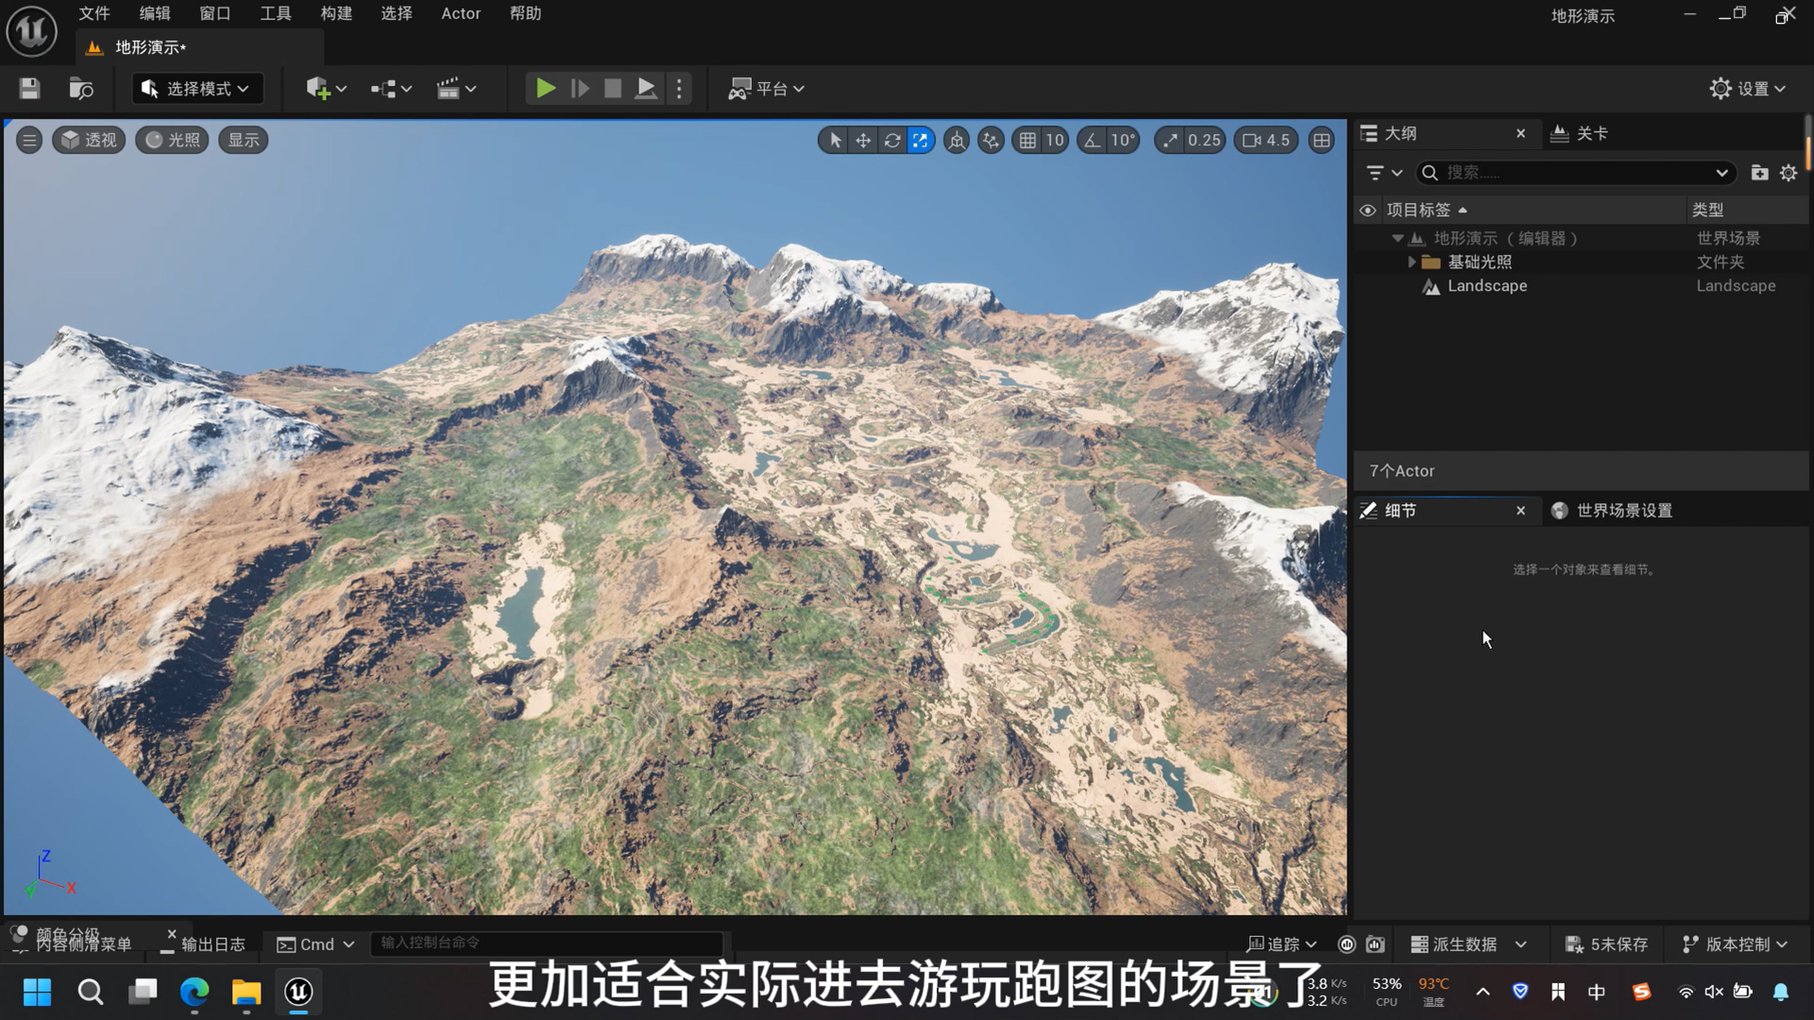Open the Cmd console type dropdown
This screenshot has height=1020, width=1814.
click(315, 944)
